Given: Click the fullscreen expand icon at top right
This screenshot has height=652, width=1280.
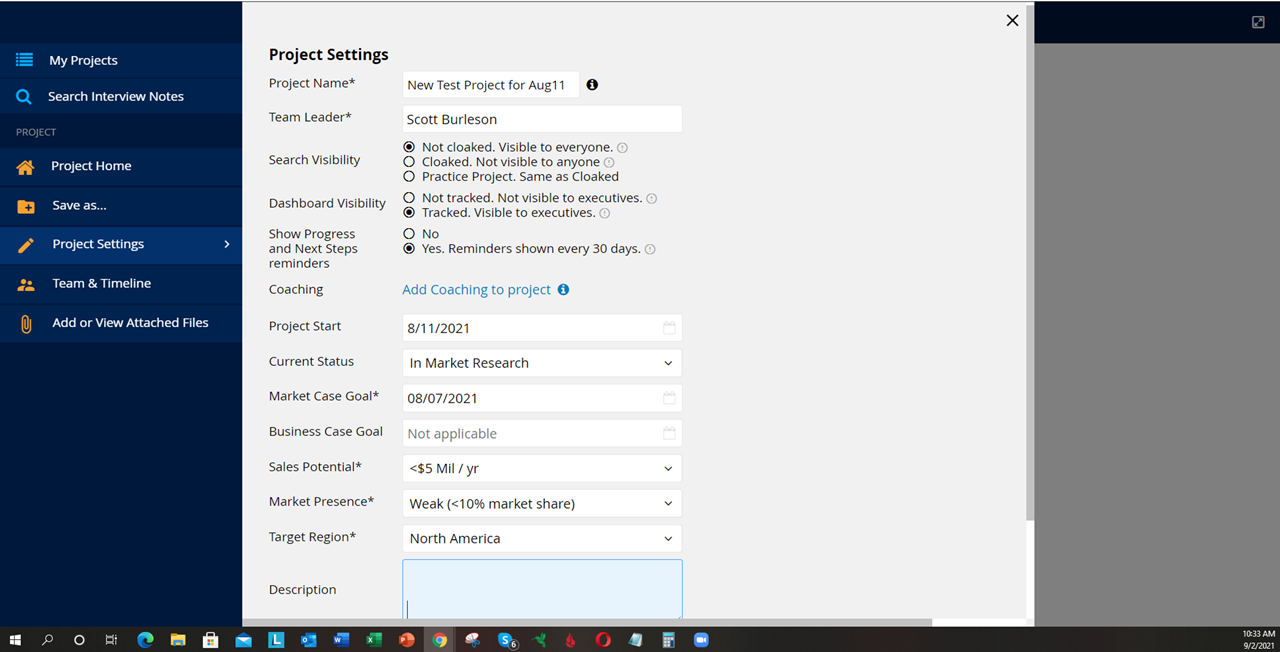Looking at the screenshot, I should tap(1258, 22).
